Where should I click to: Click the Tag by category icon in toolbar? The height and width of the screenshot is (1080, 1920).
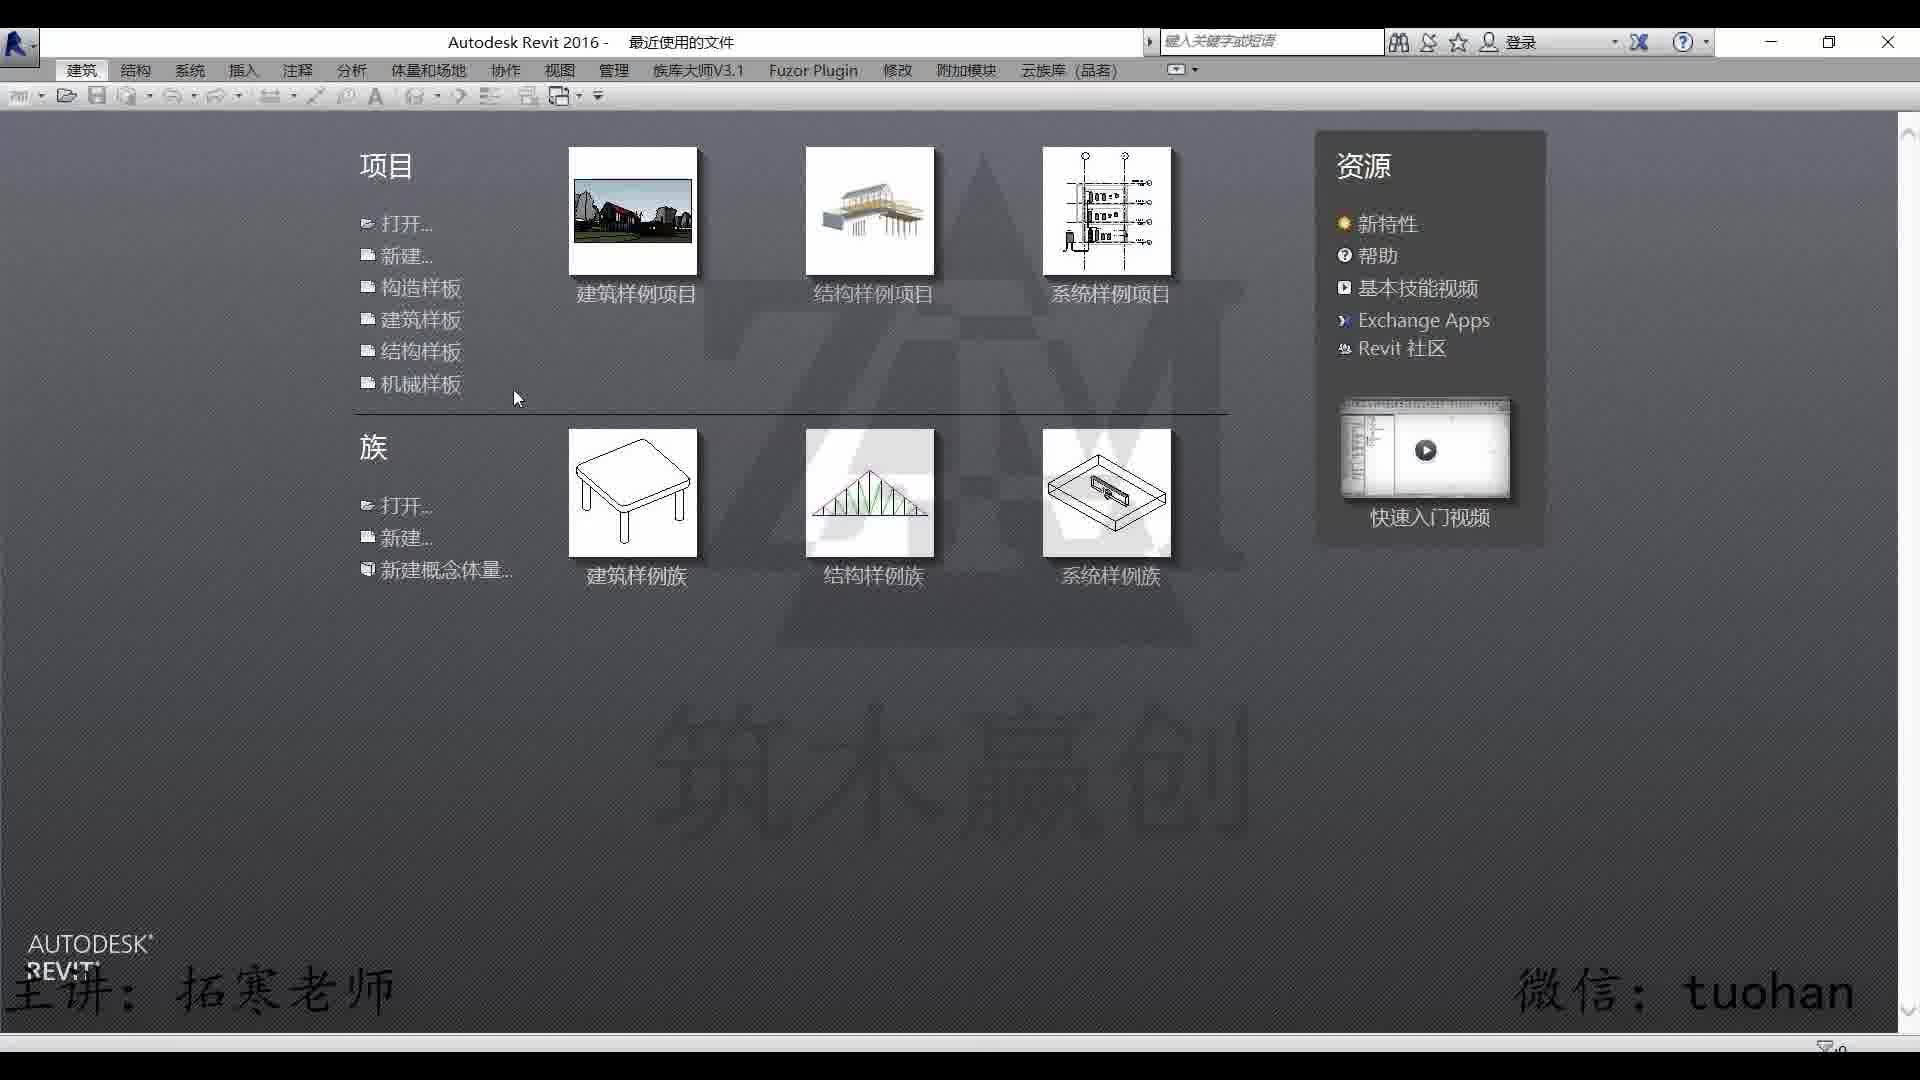[x=346, y=96]
